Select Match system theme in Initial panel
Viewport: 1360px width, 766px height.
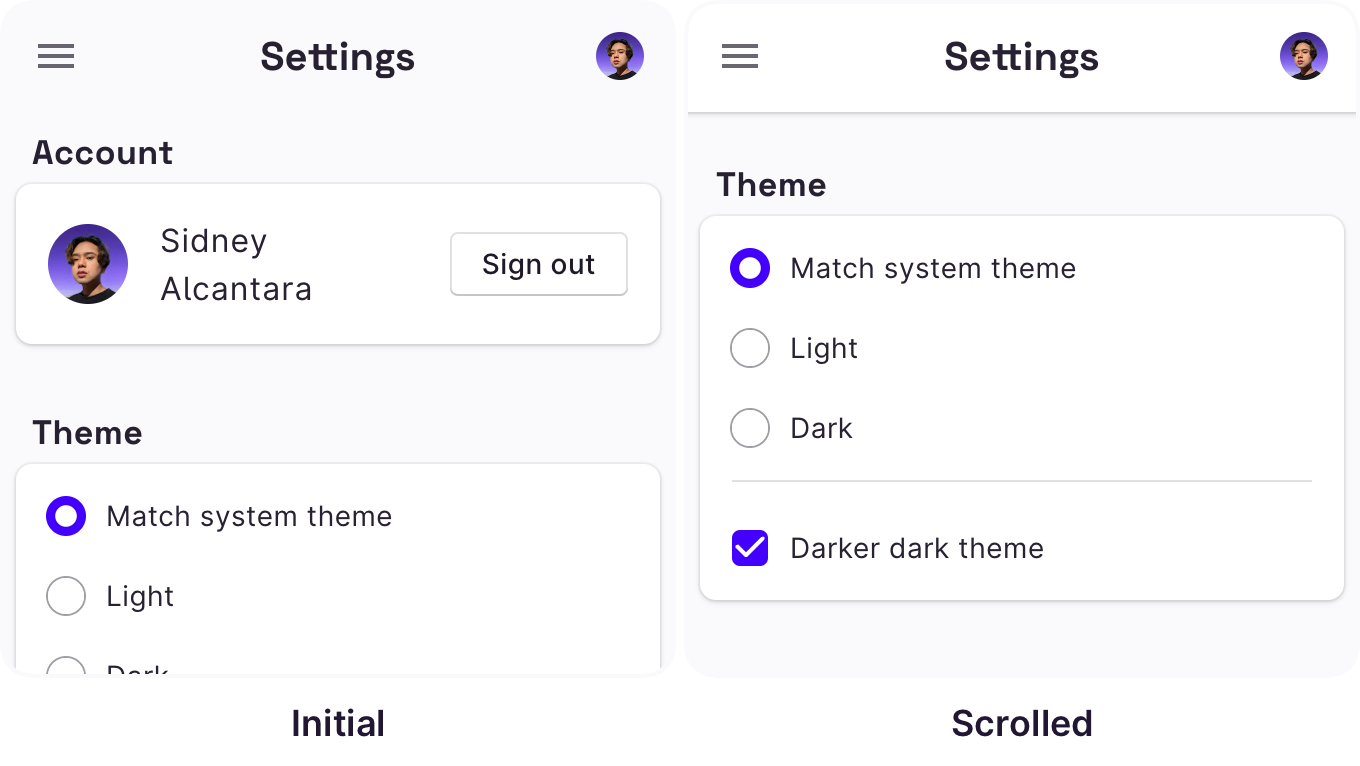coord(66,516)
